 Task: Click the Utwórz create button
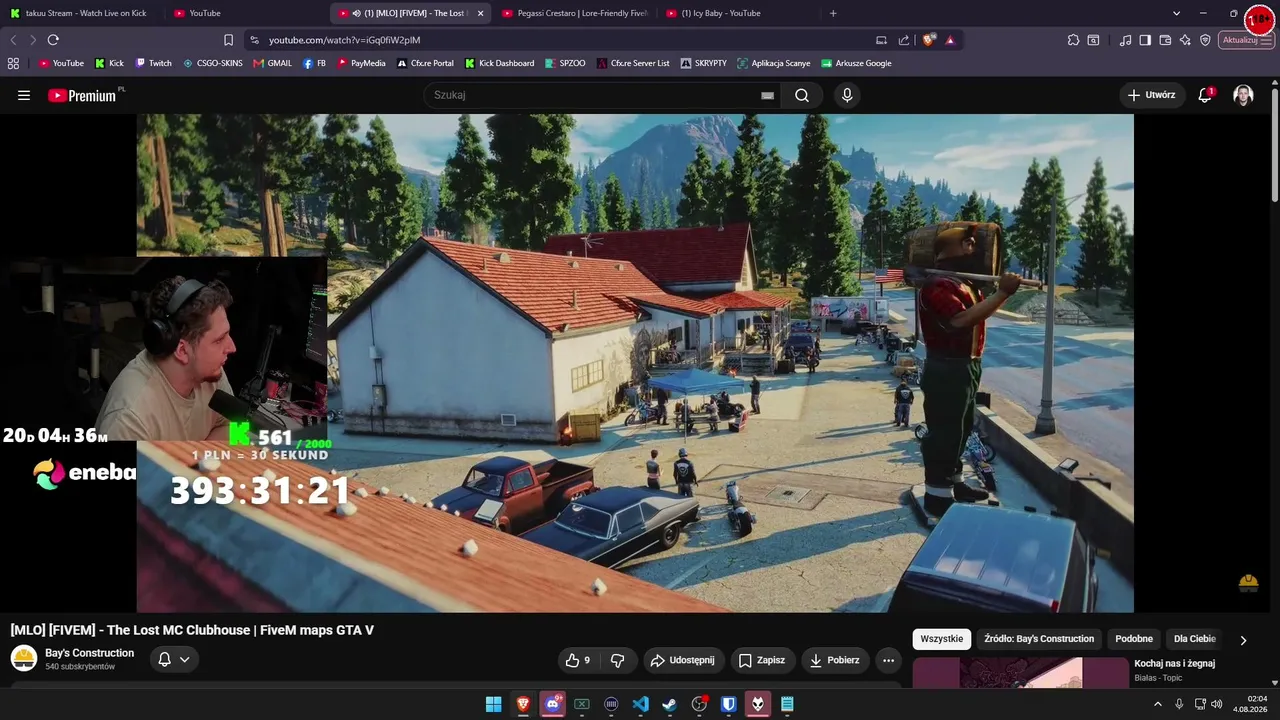1151,95
